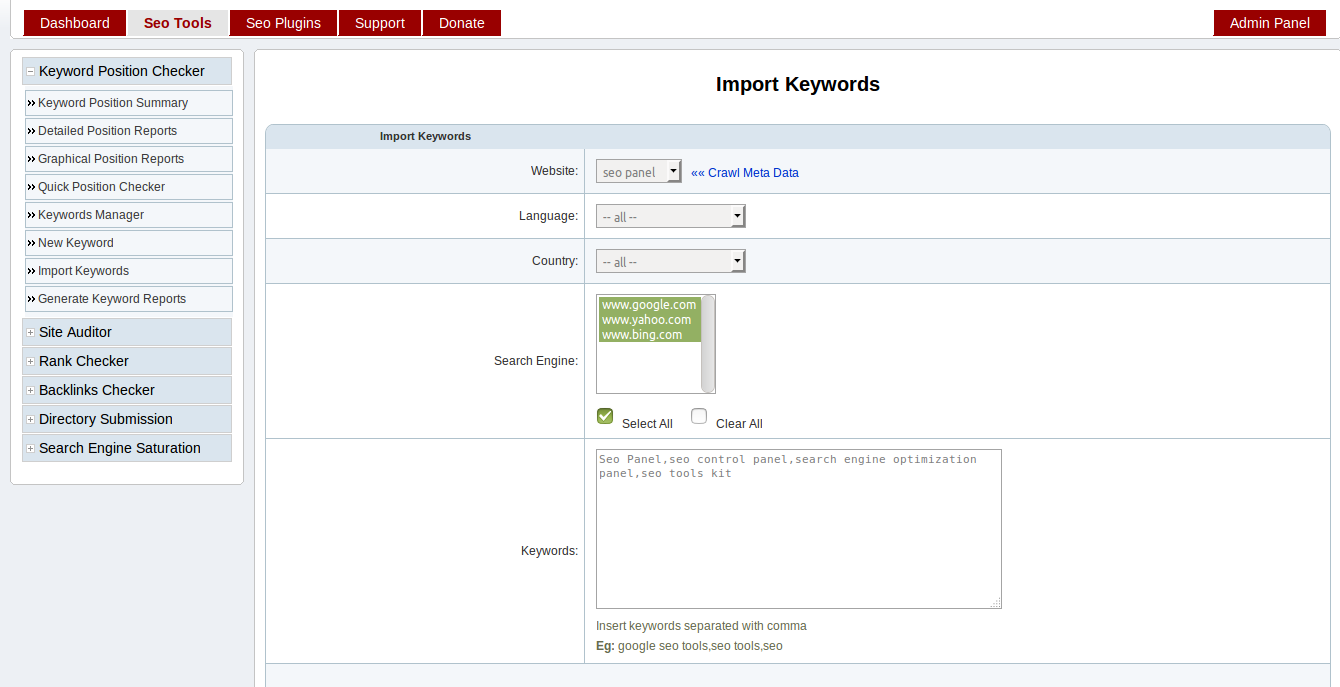Image resolution: width=1340 pixels, height=687 pixels.
Task: Open the Language dropdown
Action: 671,217
